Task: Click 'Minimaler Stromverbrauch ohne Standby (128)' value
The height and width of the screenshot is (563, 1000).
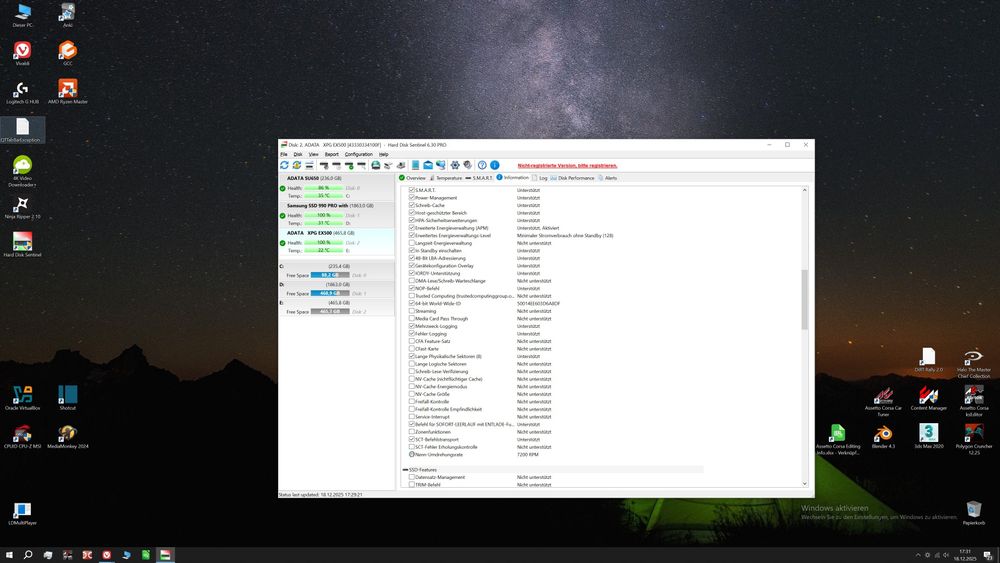Action: click(565, 235)
